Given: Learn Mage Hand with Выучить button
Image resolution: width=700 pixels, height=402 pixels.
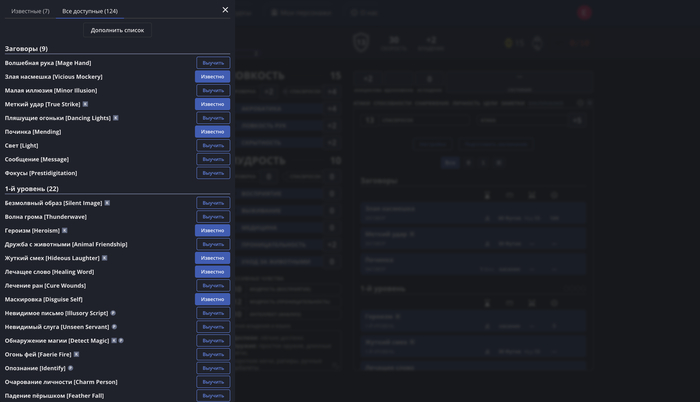Looking at the screenshot, I should tap(213, 63).
